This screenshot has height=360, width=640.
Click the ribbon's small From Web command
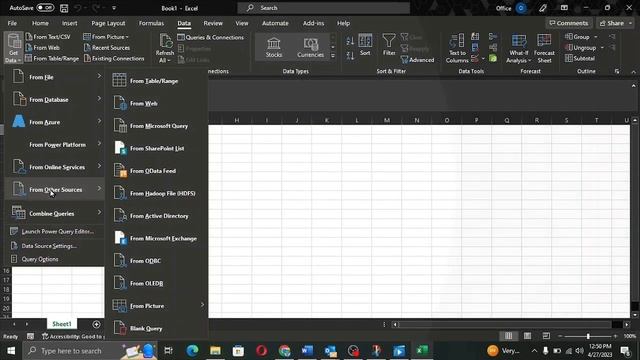(x=42, y=48)
